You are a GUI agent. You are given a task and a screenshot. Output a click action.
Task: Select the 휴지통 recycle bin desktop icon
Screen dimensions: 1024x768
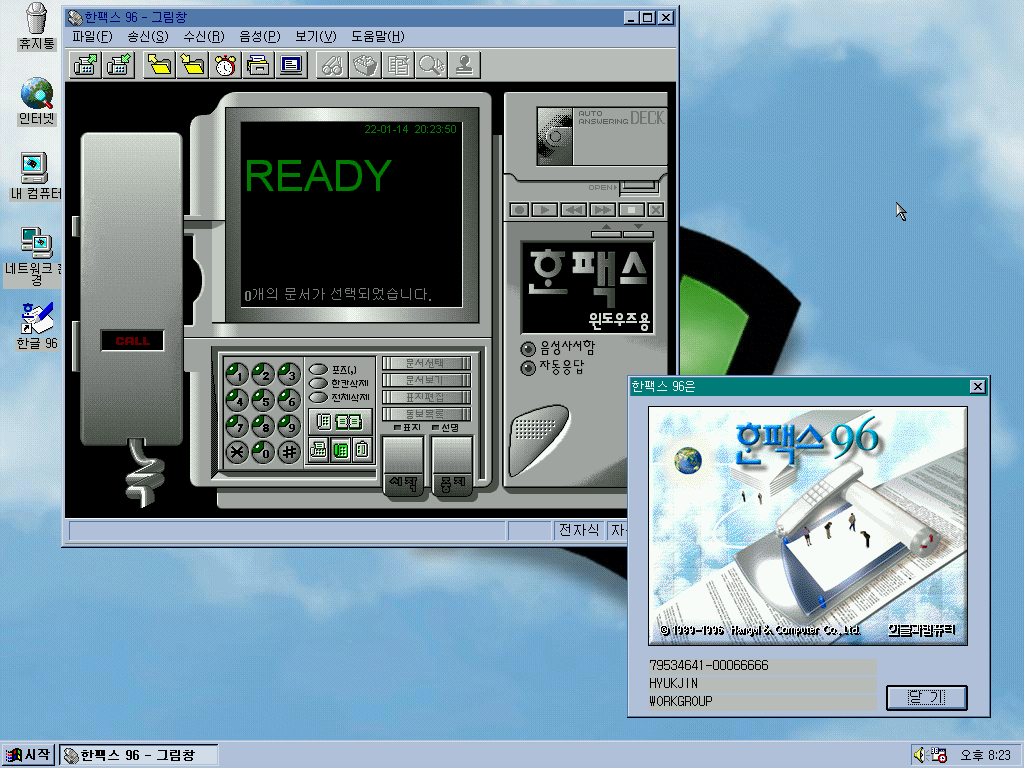click(37, 26)
